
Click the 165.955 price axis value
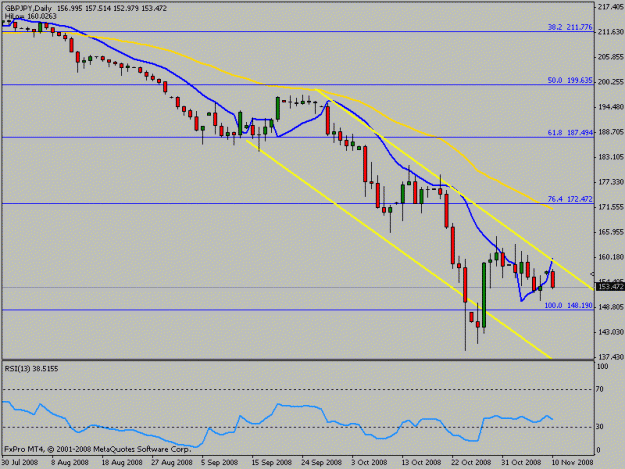point(610,232)
